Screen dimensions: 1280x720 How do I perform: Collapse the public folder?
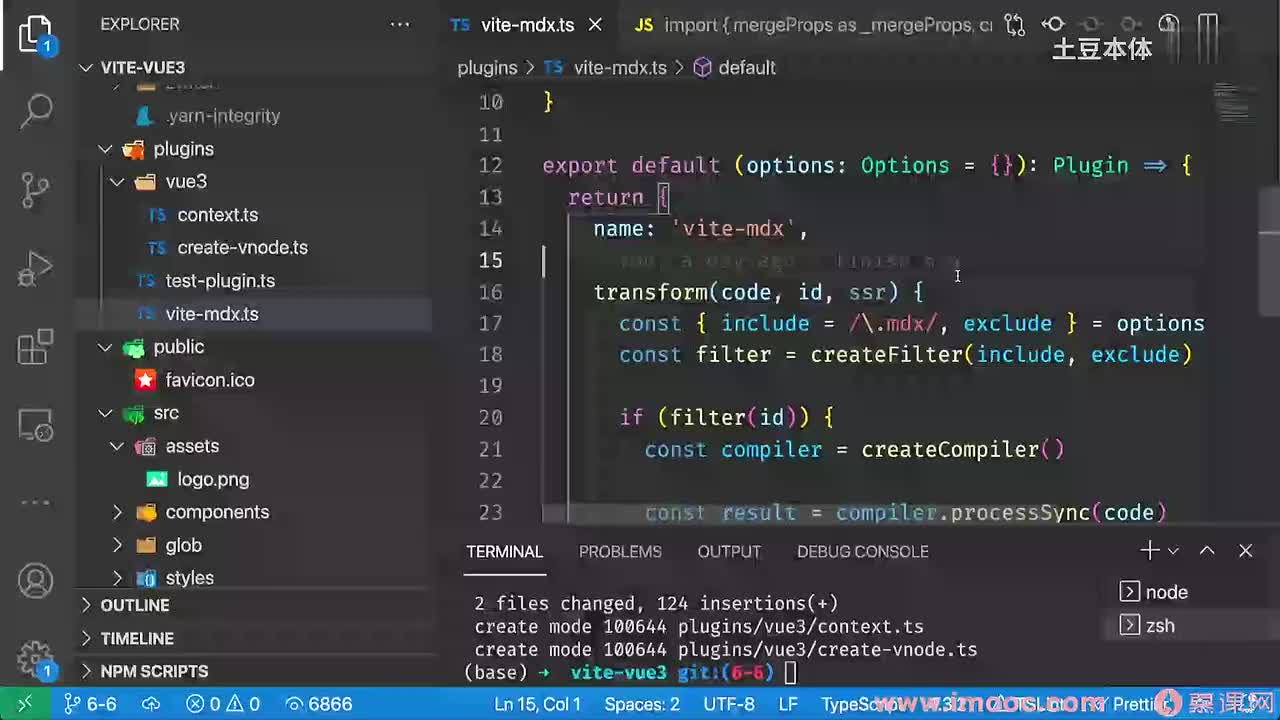[x=105, y=347]
